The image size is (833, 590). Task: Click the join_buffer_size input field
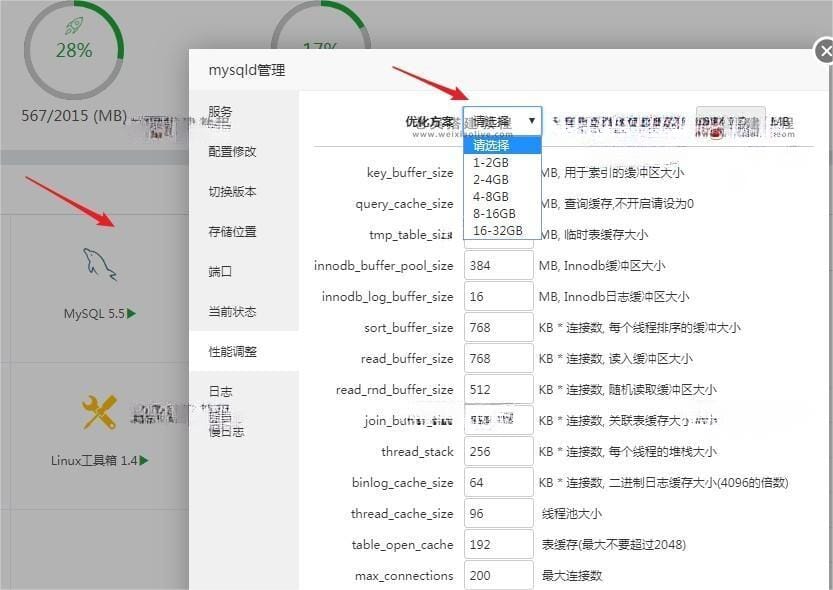498,420
